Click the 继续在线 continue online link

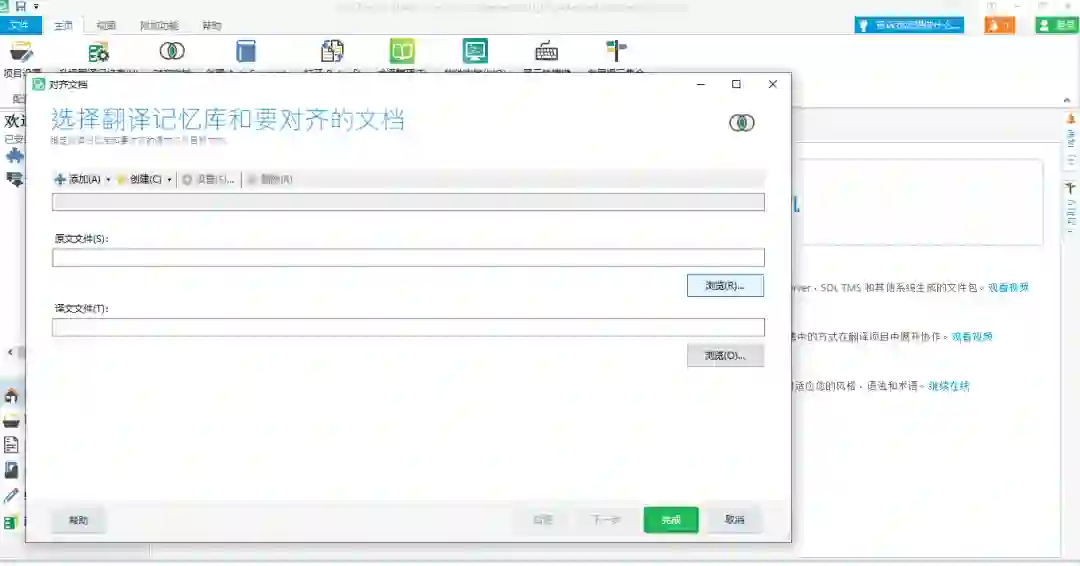click(x=948, y=386)
